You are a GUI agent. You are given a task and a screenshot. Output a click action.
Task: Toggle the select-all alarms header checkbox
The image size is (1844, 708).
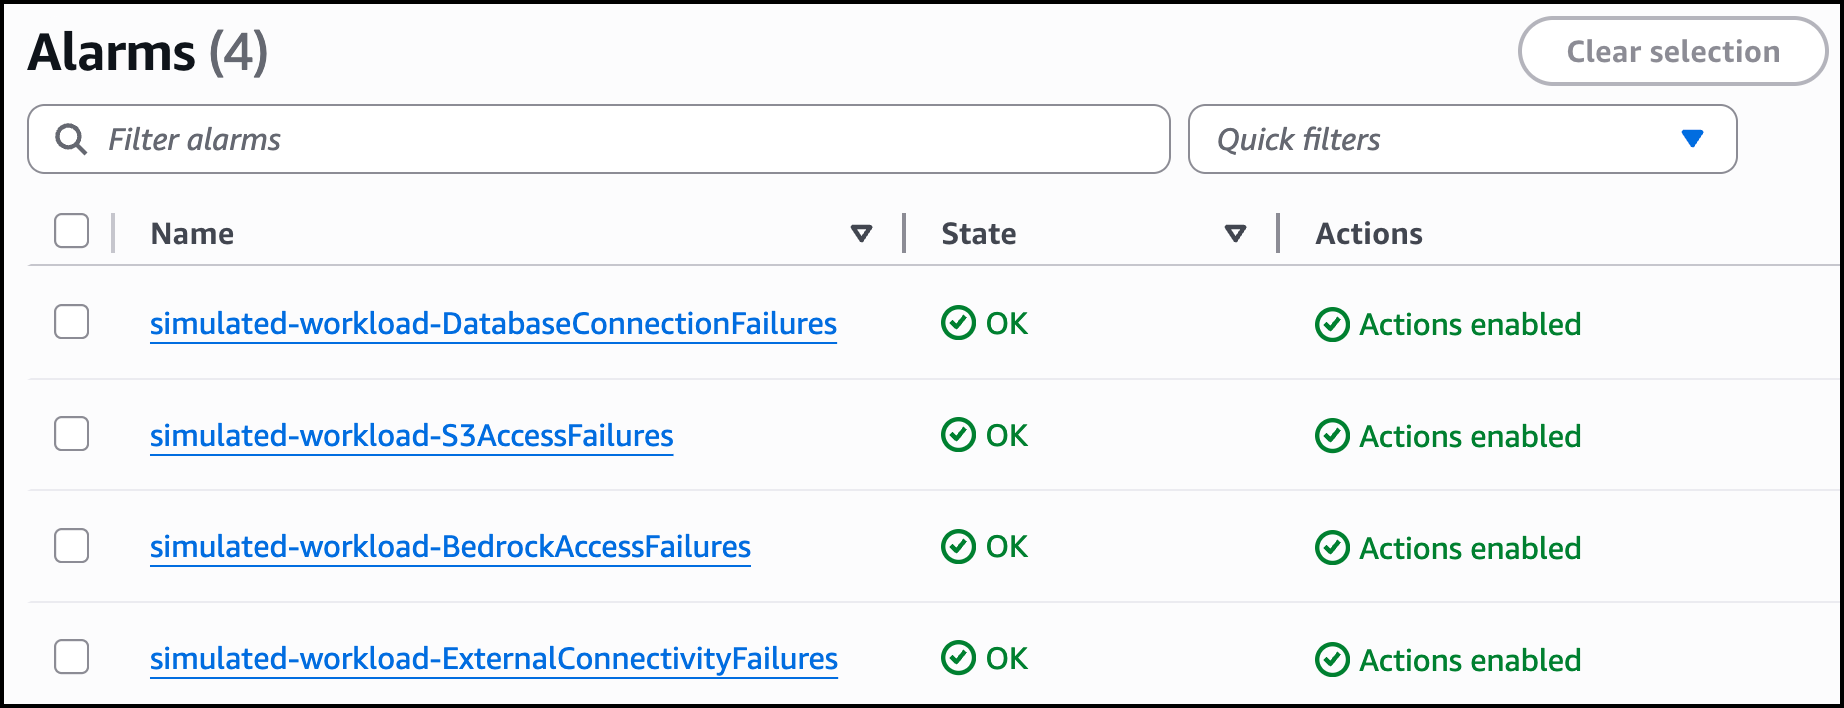(x=72, y=231)
